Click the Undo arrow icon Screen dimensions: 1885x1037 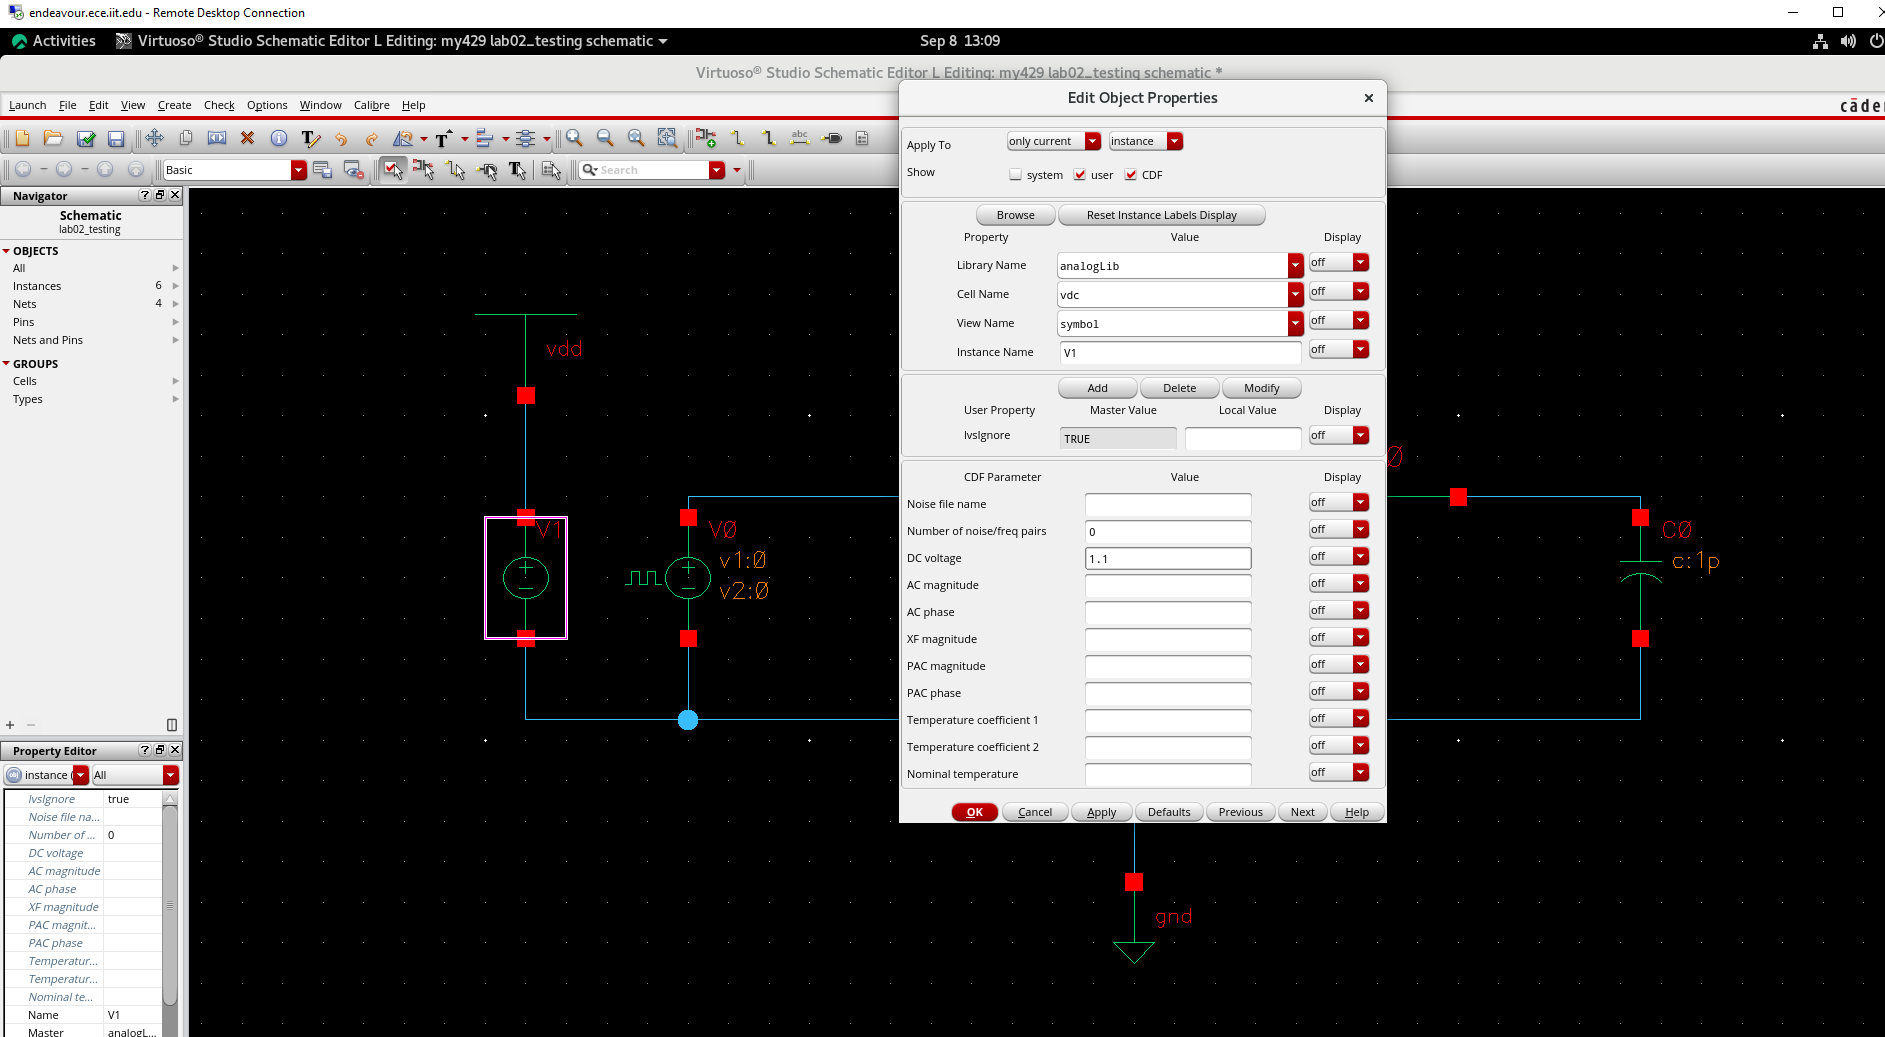(341, 138)
